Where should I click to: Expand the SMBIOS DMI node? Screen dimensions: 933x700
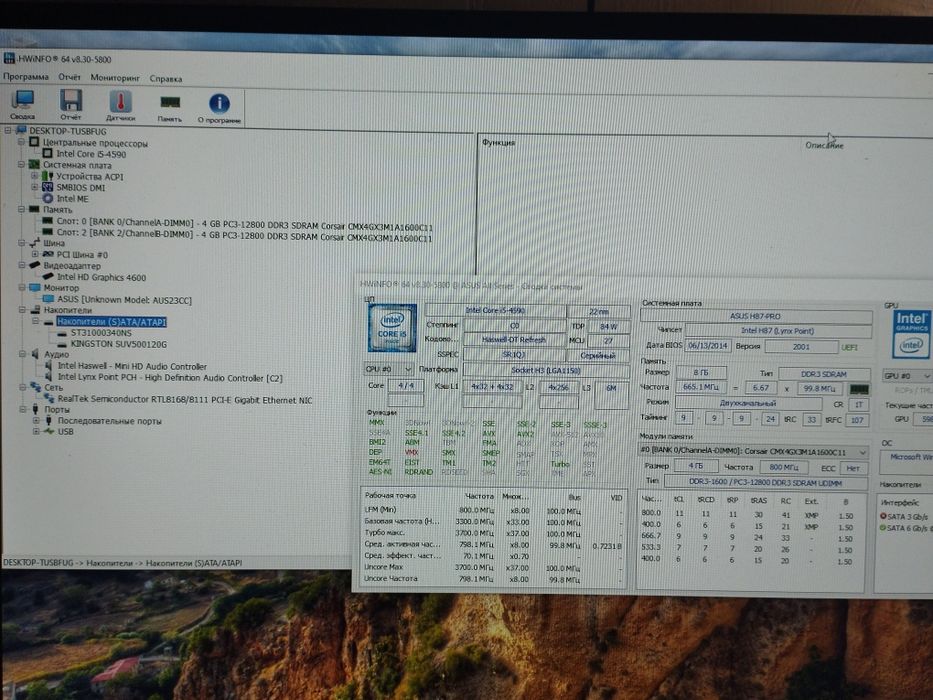click(35, 187)
